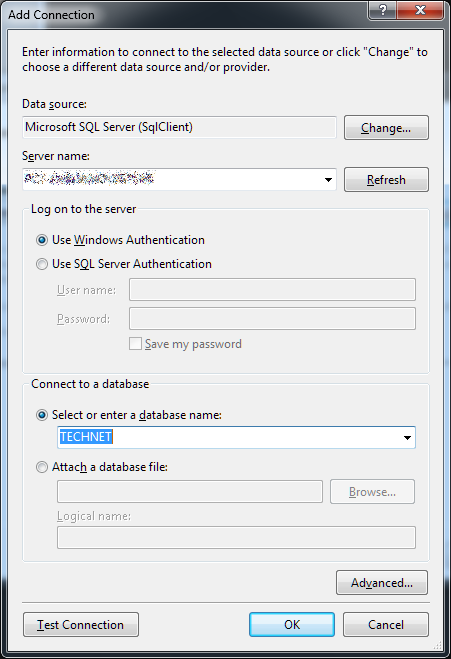Click the TECHNET database name field
The image size is (451, 659).
pos(236,438)
